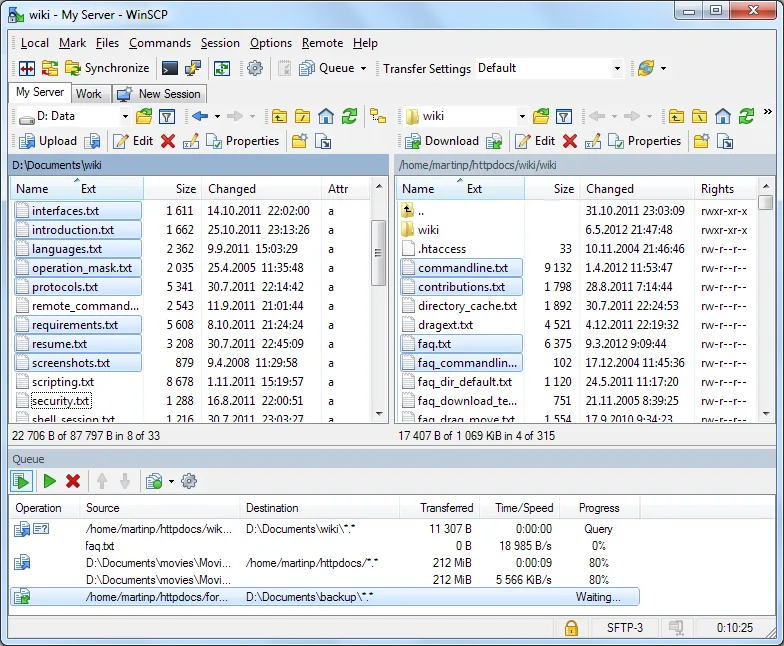This screenshot has width=784, height=646.
Task: Click the remote red Delete icon
Action: pos(570,142)
